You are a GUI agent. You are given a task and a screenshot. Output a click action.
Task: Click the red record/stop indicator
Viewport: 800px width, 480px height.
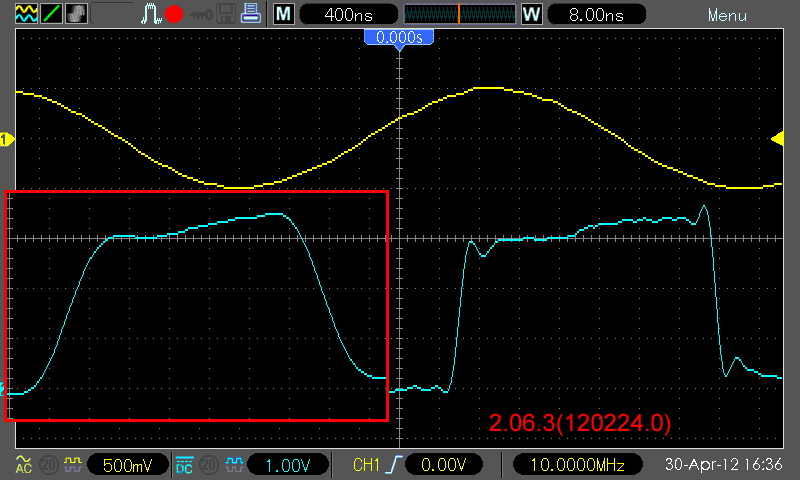(x=174, y=14)
